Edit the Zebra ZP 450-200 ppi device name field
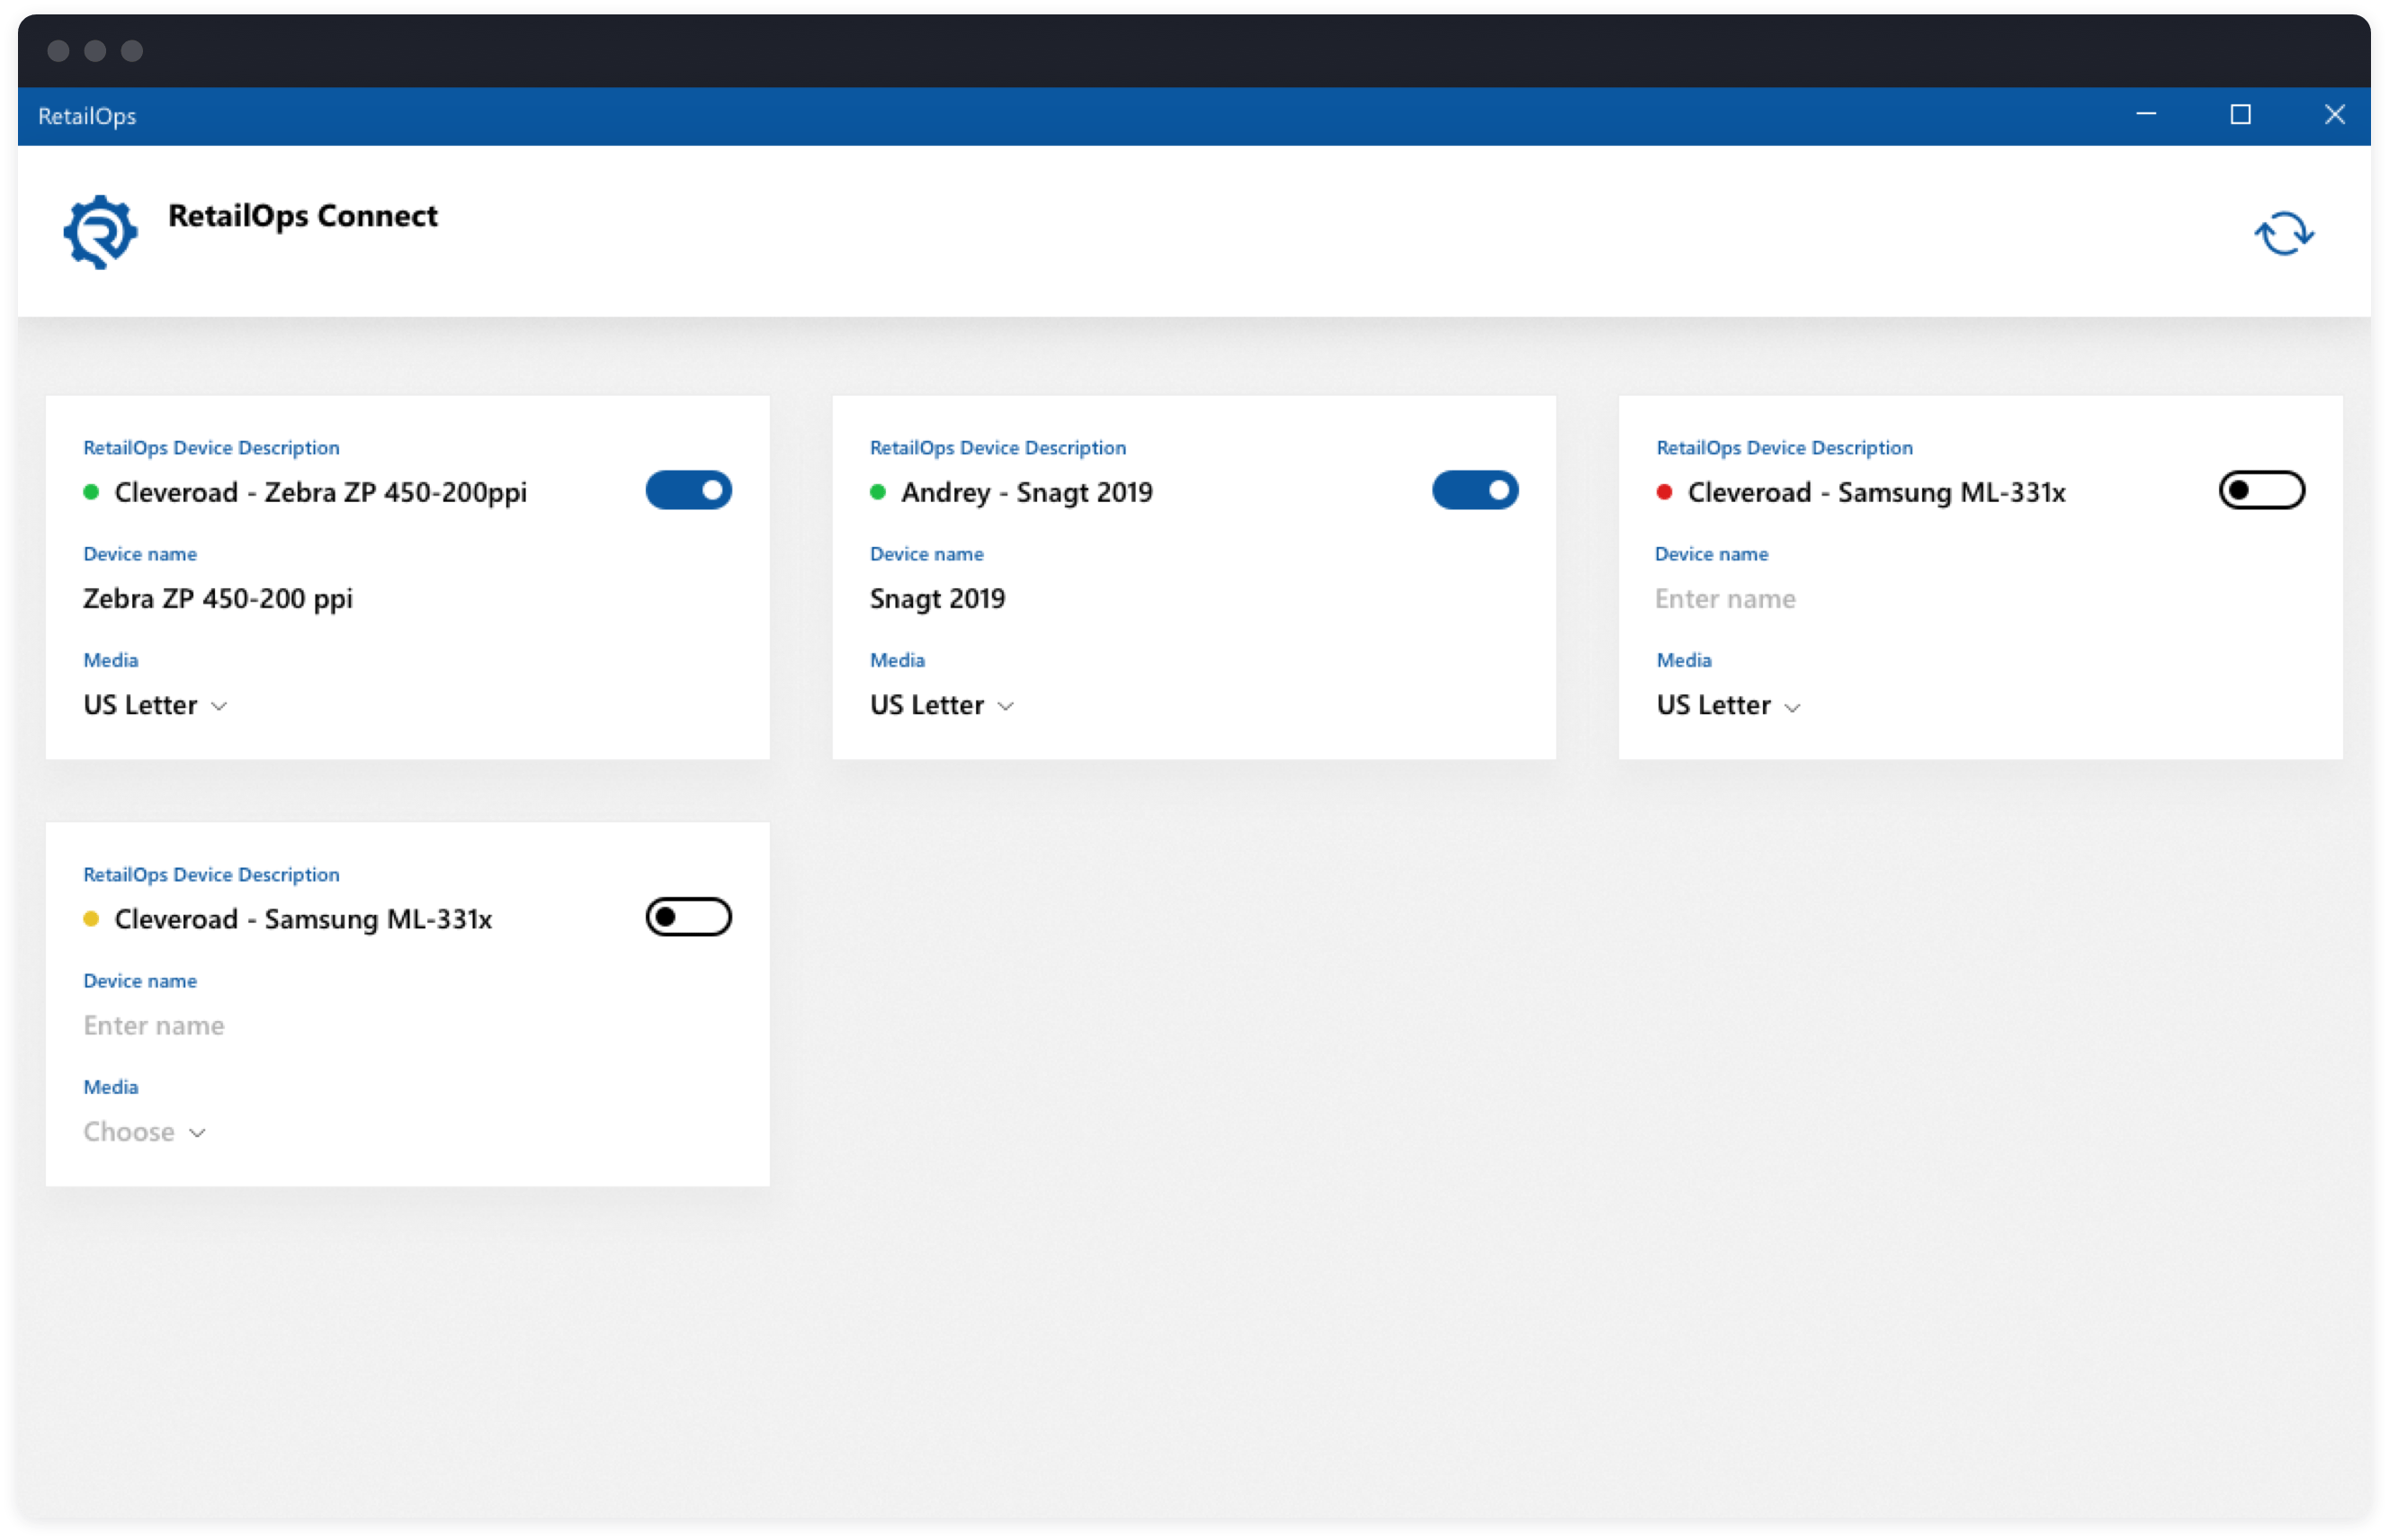The height and width of the screenshot is (1540, 2389). point(218,599)
